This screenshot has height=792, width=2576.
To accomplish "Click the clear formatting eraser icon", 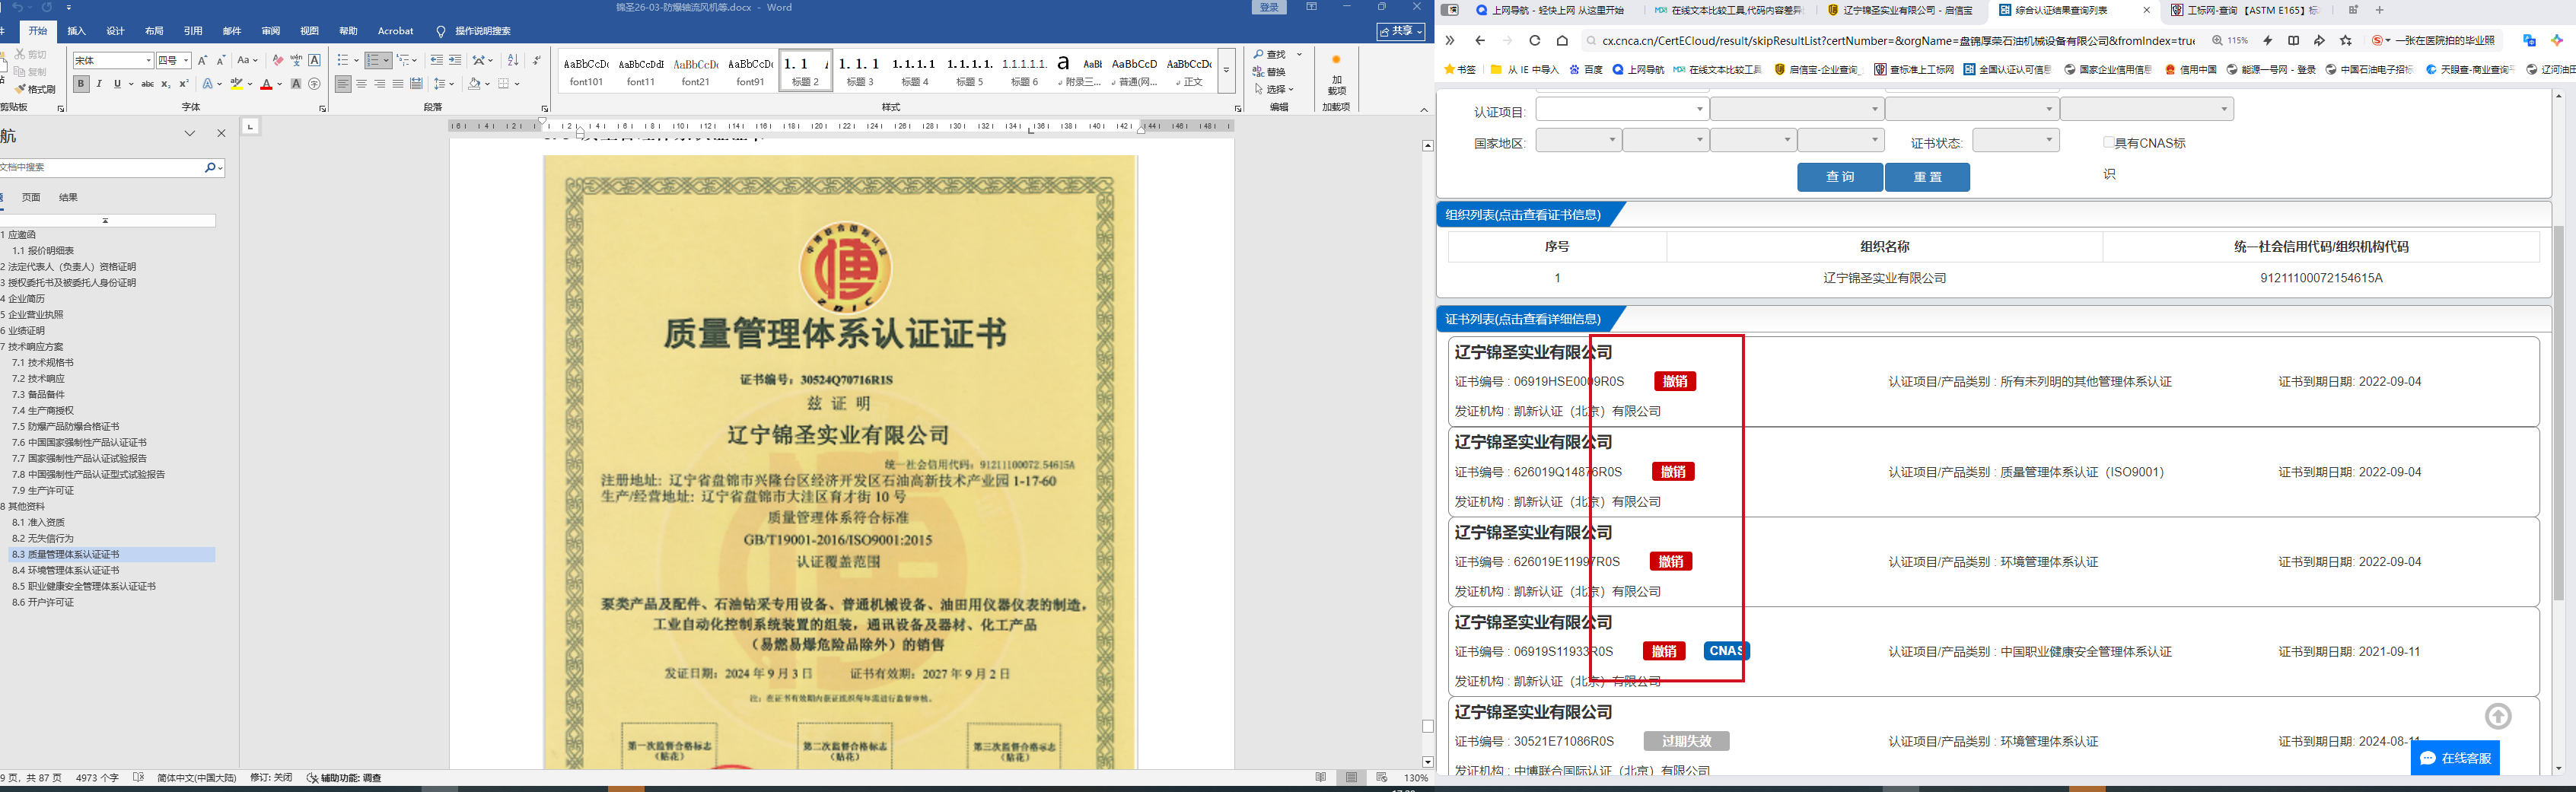I will [x=278, y=61].
